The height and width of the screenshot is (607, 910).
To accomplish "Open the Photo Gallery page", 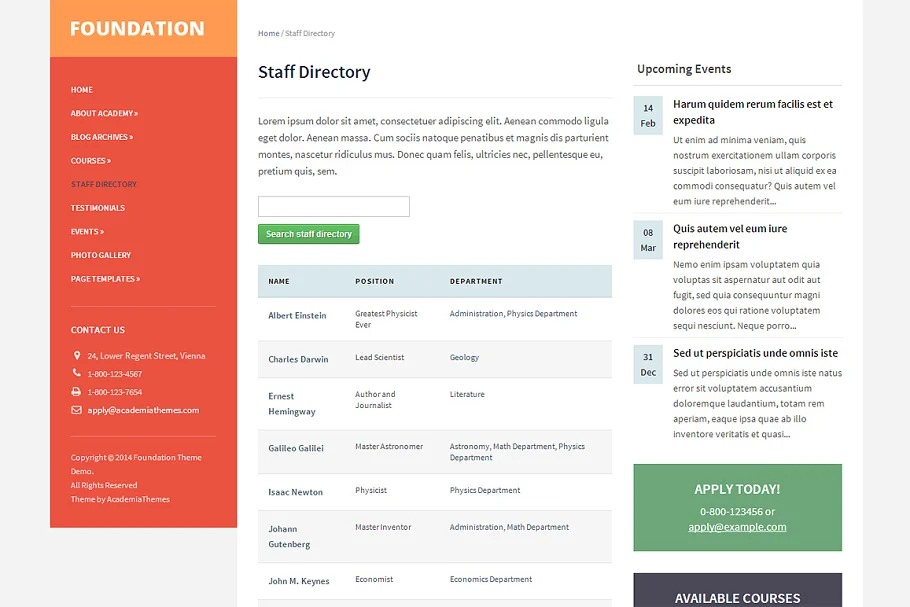I will coord(100,255).
